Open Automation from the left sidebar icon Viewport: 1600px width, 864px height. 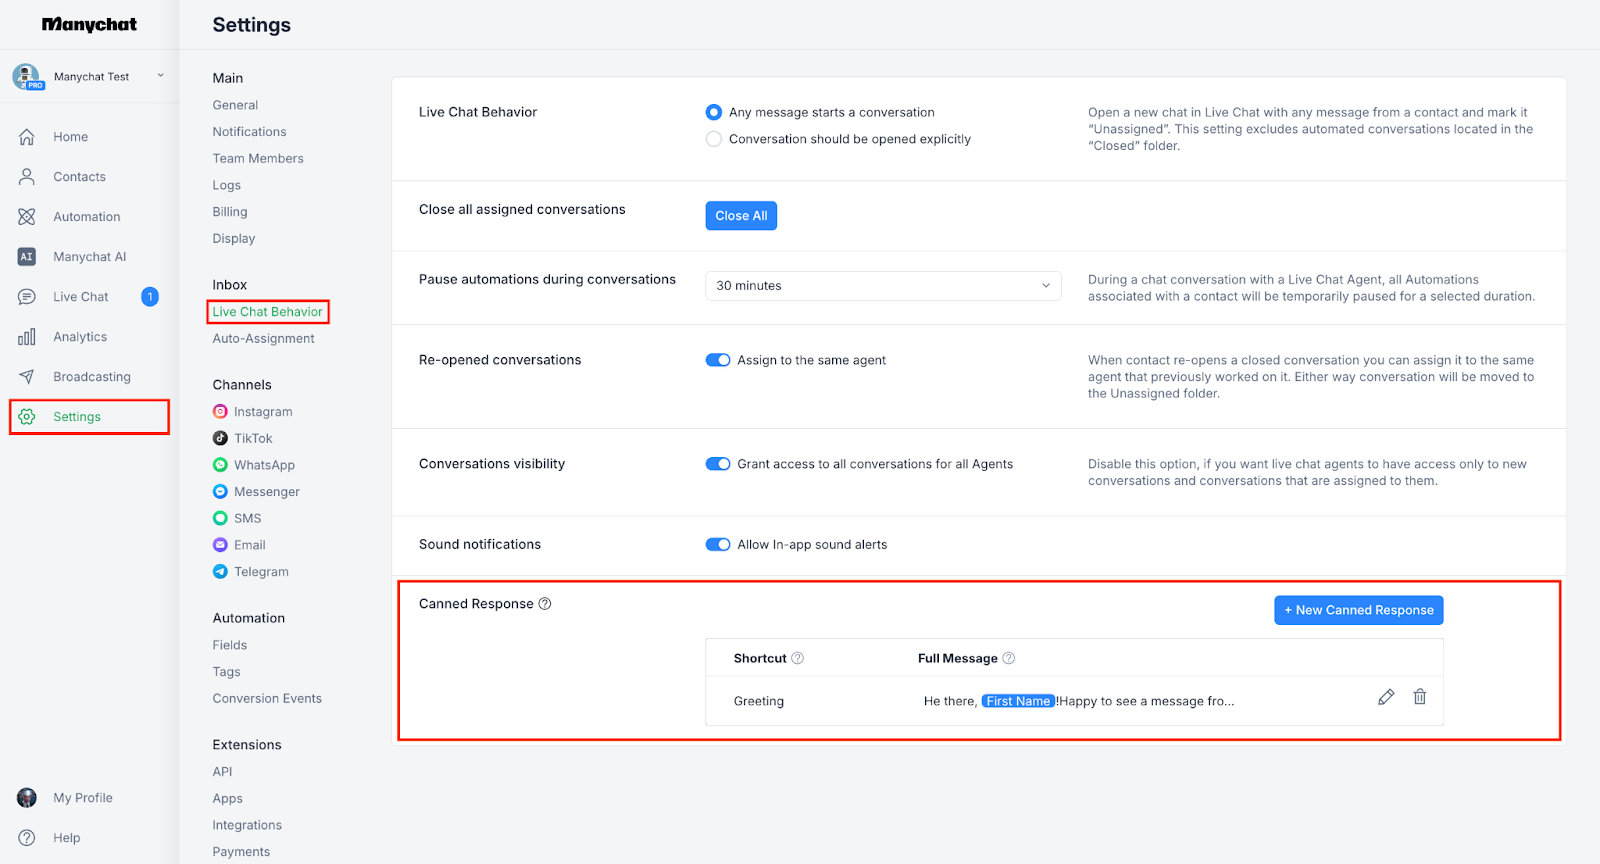[27, 217]
